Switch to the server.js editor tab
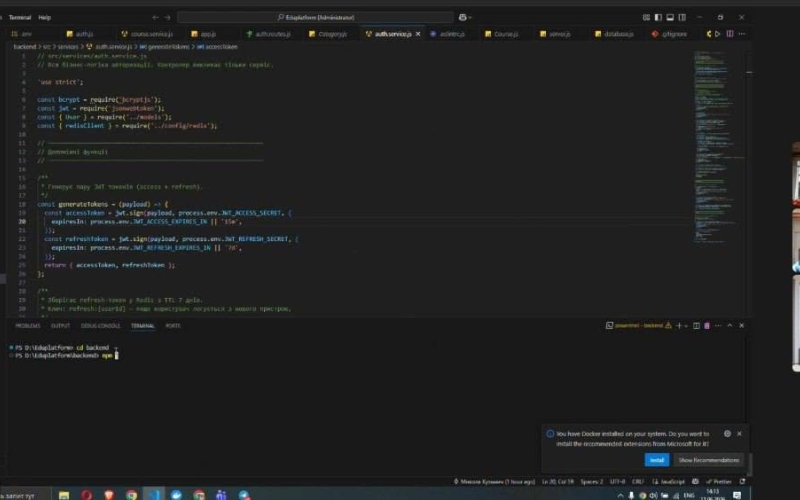Screen dimensions: 800x500 pyautogui.click(x=555, y=34)
